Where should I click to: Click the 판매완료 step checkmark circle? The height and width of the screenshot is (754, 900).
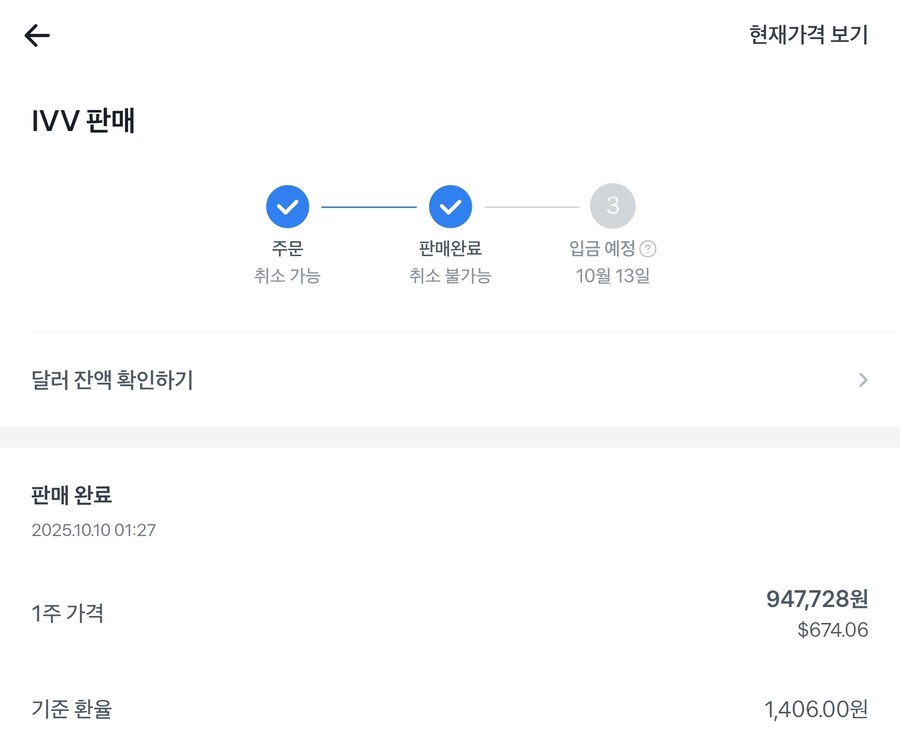(x=450, y=207)
